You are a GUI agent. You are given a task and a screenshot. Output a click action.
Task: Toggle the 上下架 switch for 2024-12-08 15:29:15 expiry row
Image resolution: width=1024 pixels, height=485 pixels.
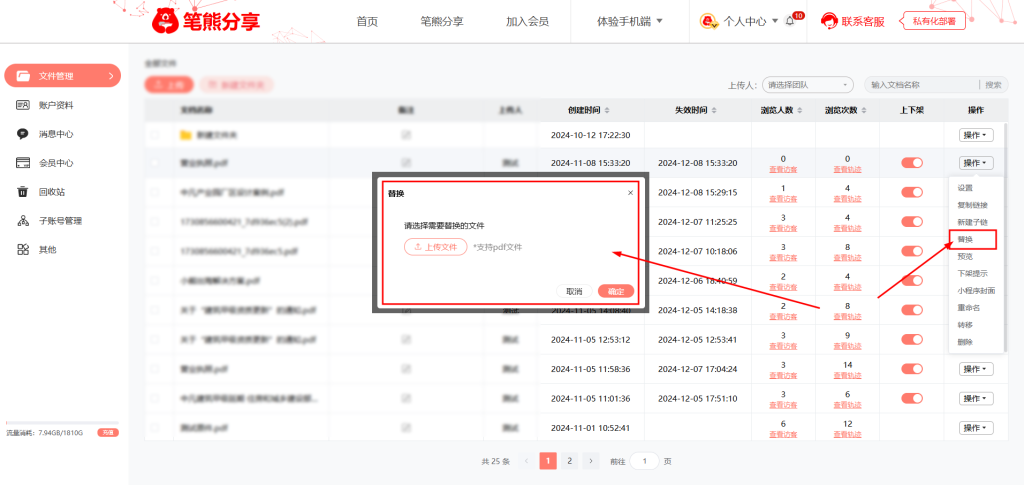pyautogui.click(x=911, y=192)
